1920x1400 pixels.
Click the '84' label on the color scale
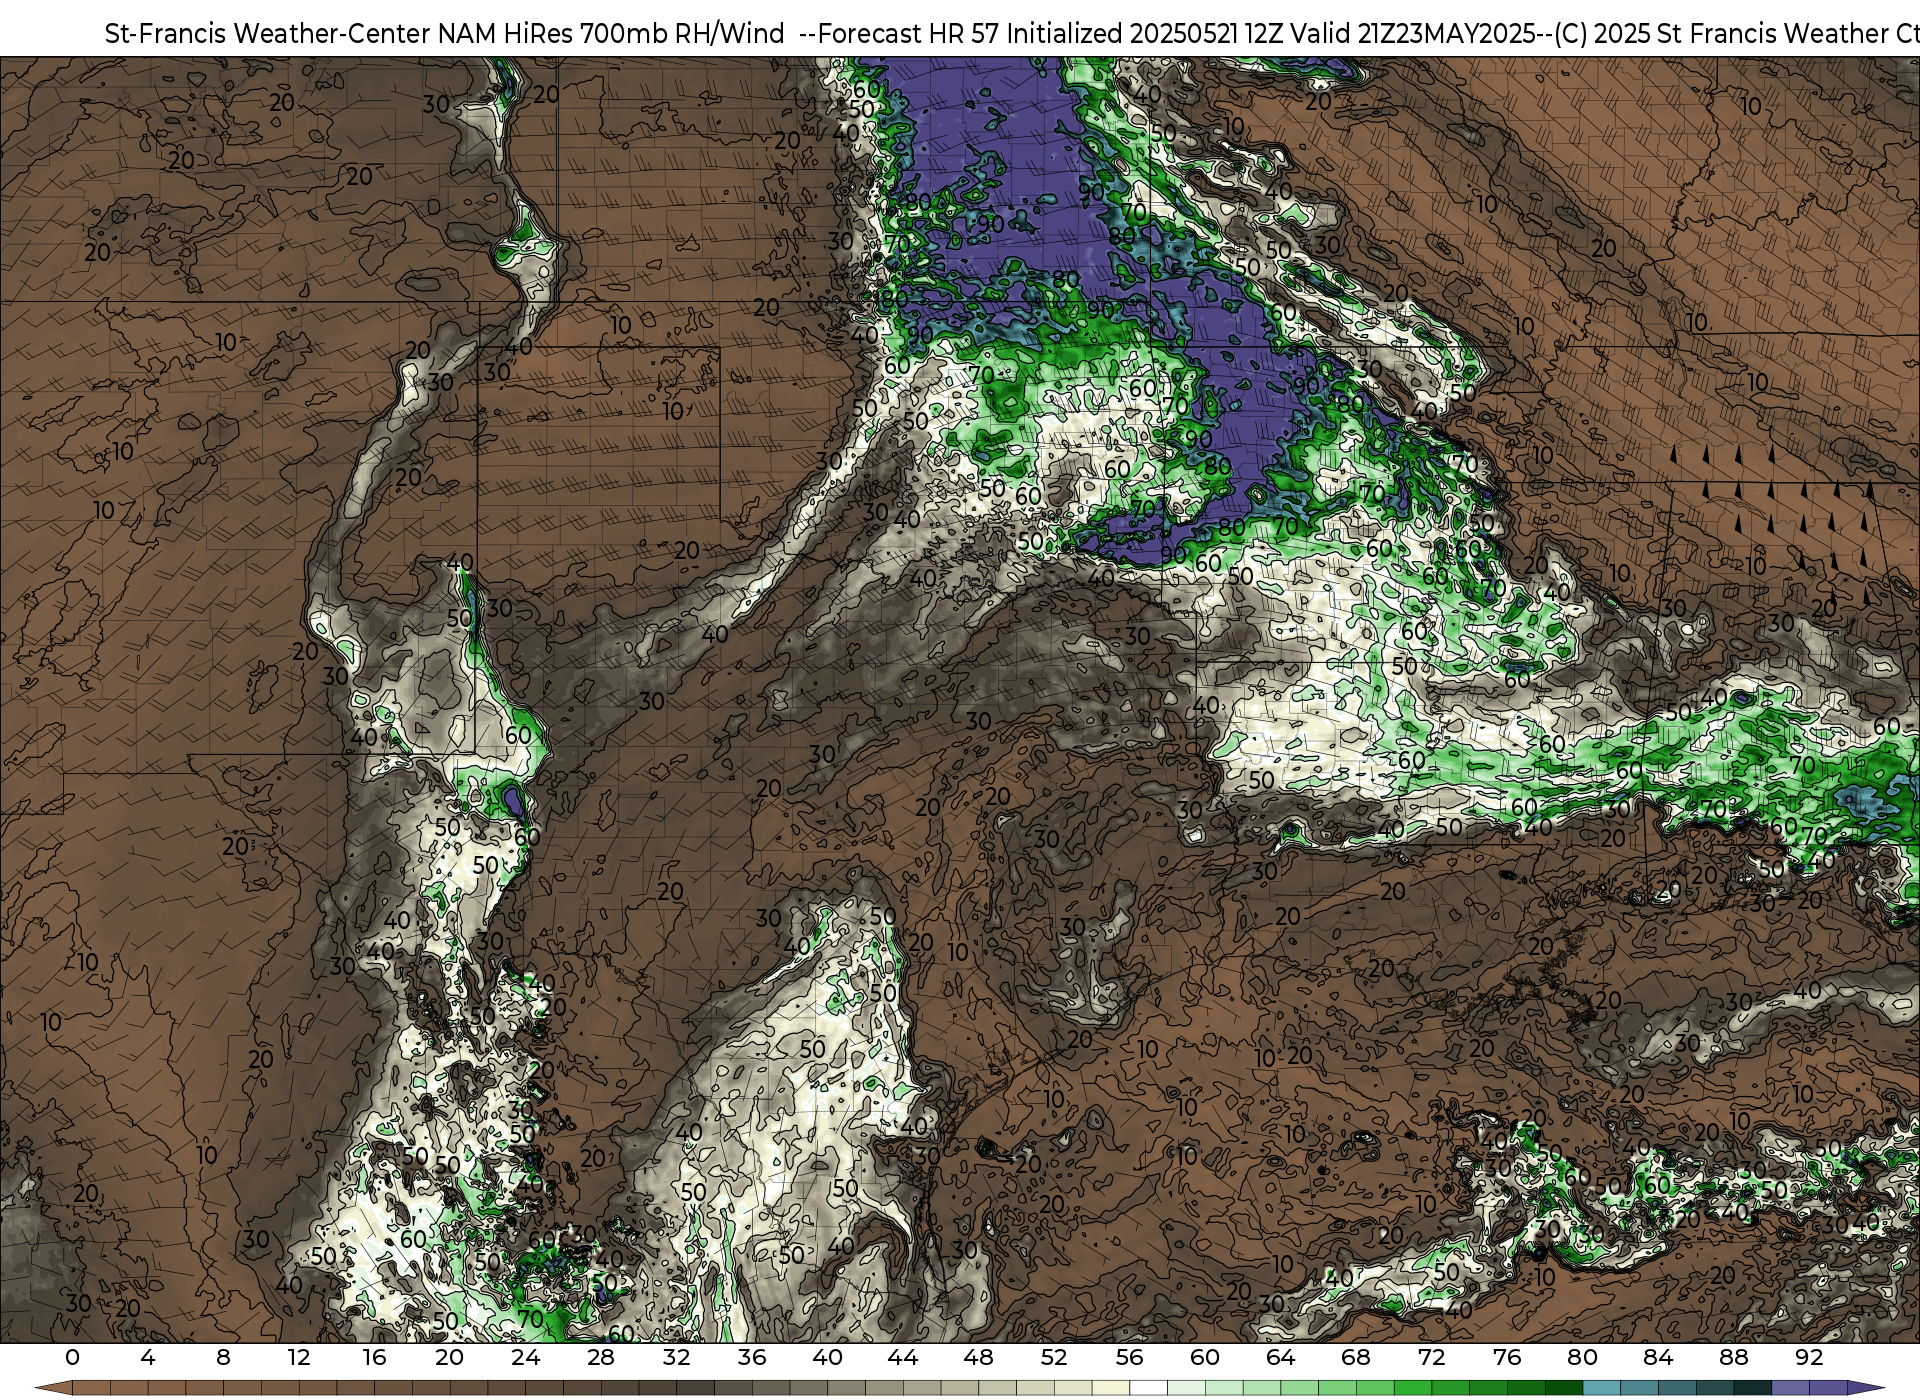tap(1658, 1358)
